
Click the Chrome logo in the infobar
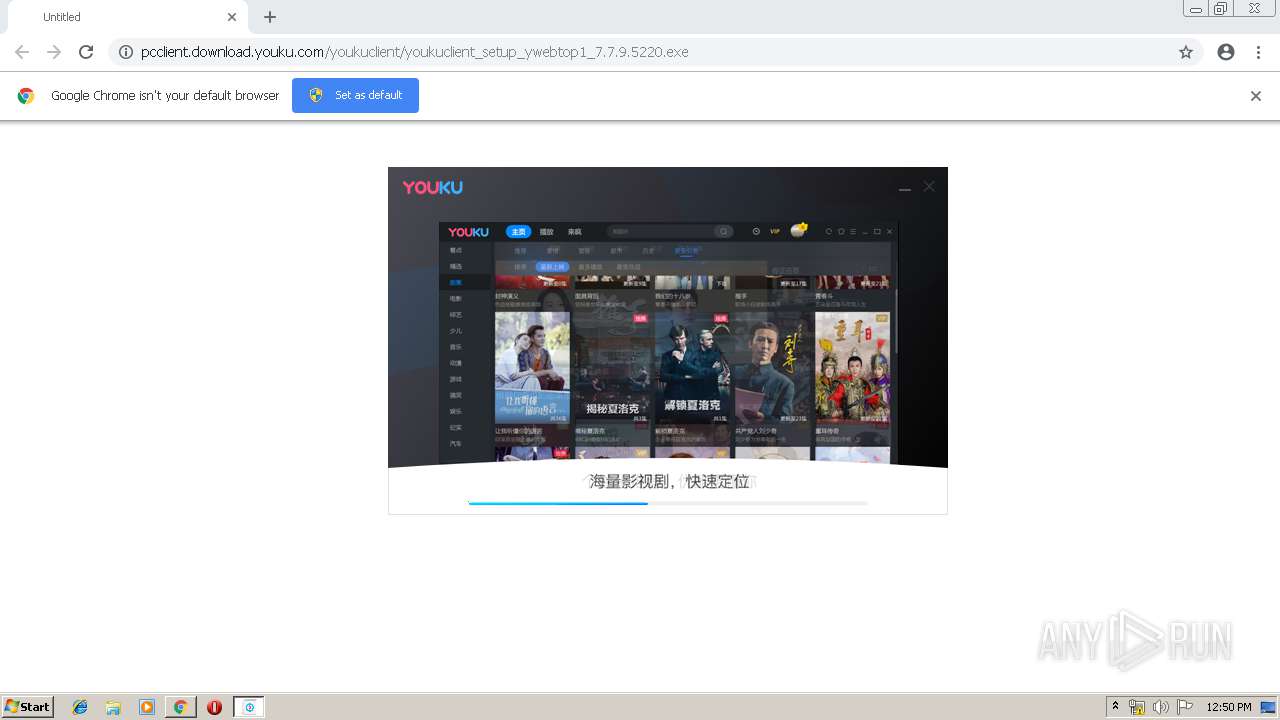pos(26,96)
